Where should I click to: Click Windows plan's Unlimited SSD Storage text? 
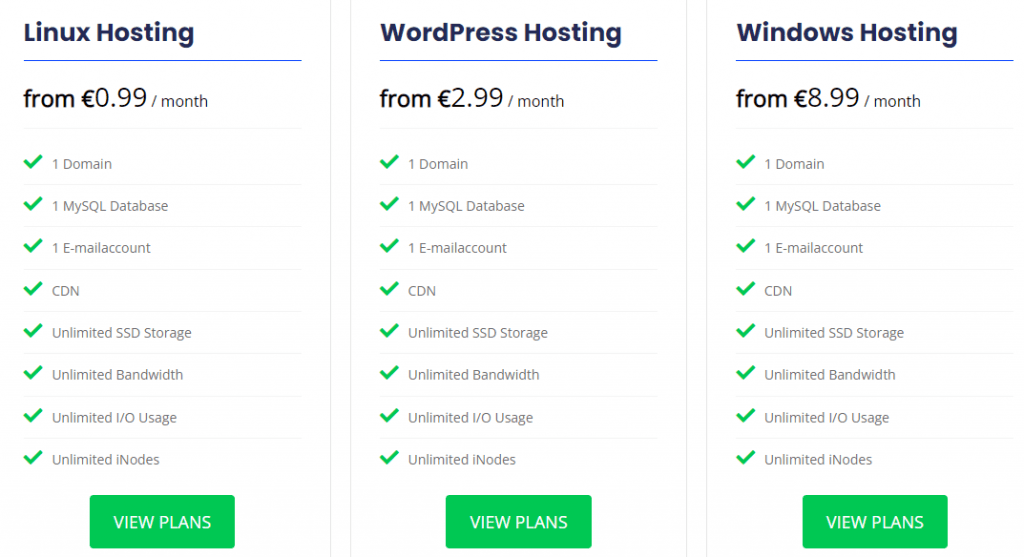point(835,333)
